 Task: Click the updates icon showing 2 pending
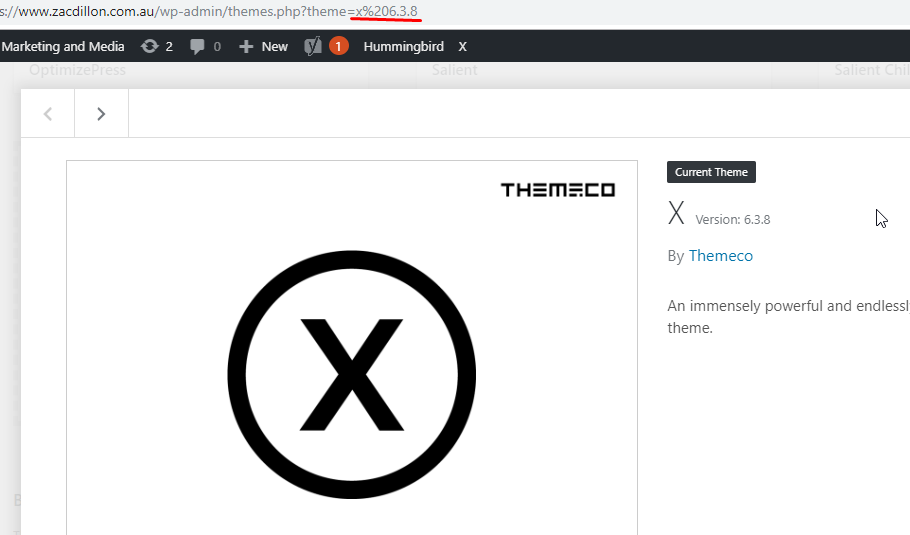150,46
